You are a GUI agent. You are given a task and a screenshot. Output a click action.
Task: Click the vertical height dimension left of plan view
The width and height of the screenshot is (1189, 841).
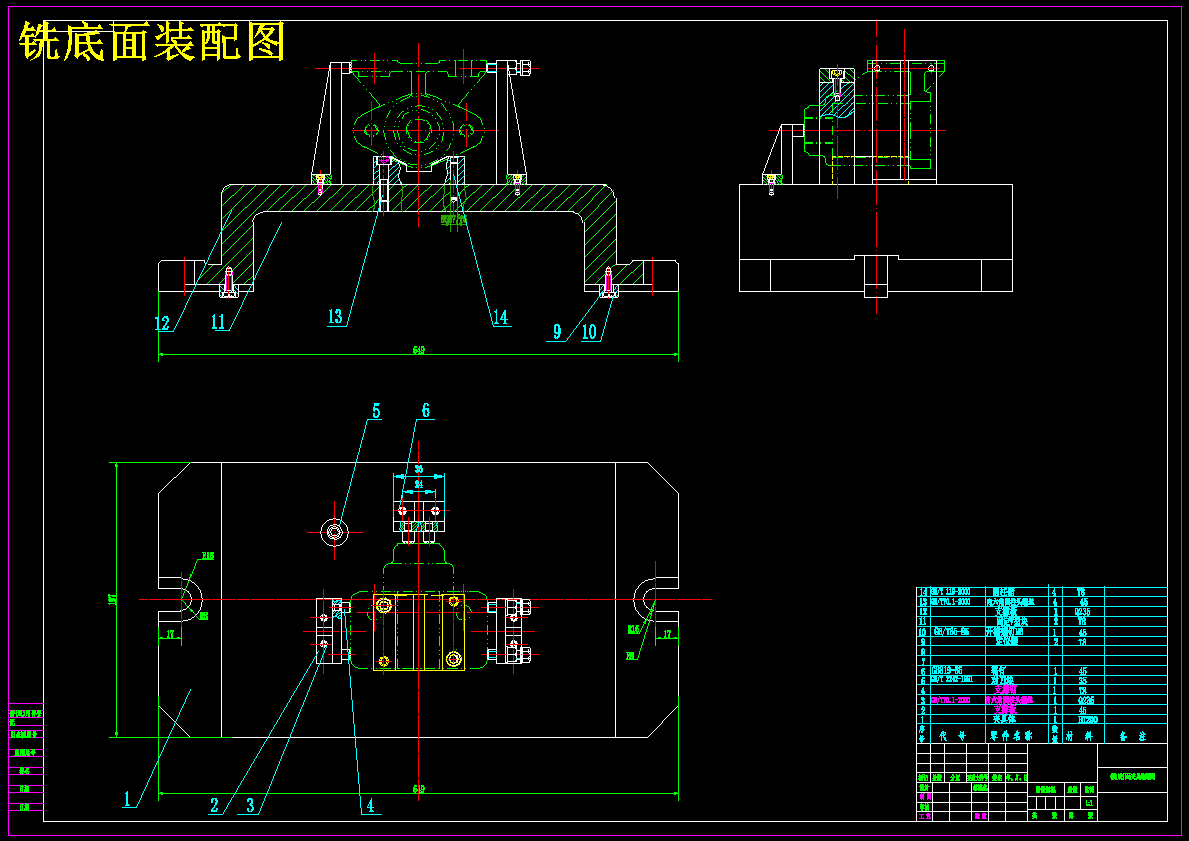tap(113, 599)
